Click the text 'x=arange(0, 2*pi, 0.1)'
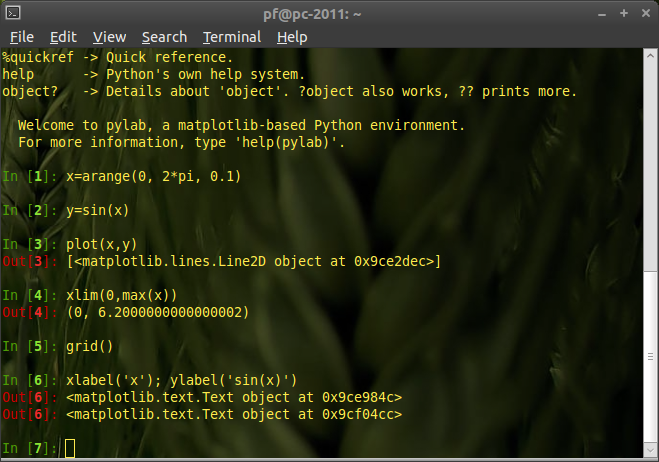659x462 pixels. click(153, 176)
